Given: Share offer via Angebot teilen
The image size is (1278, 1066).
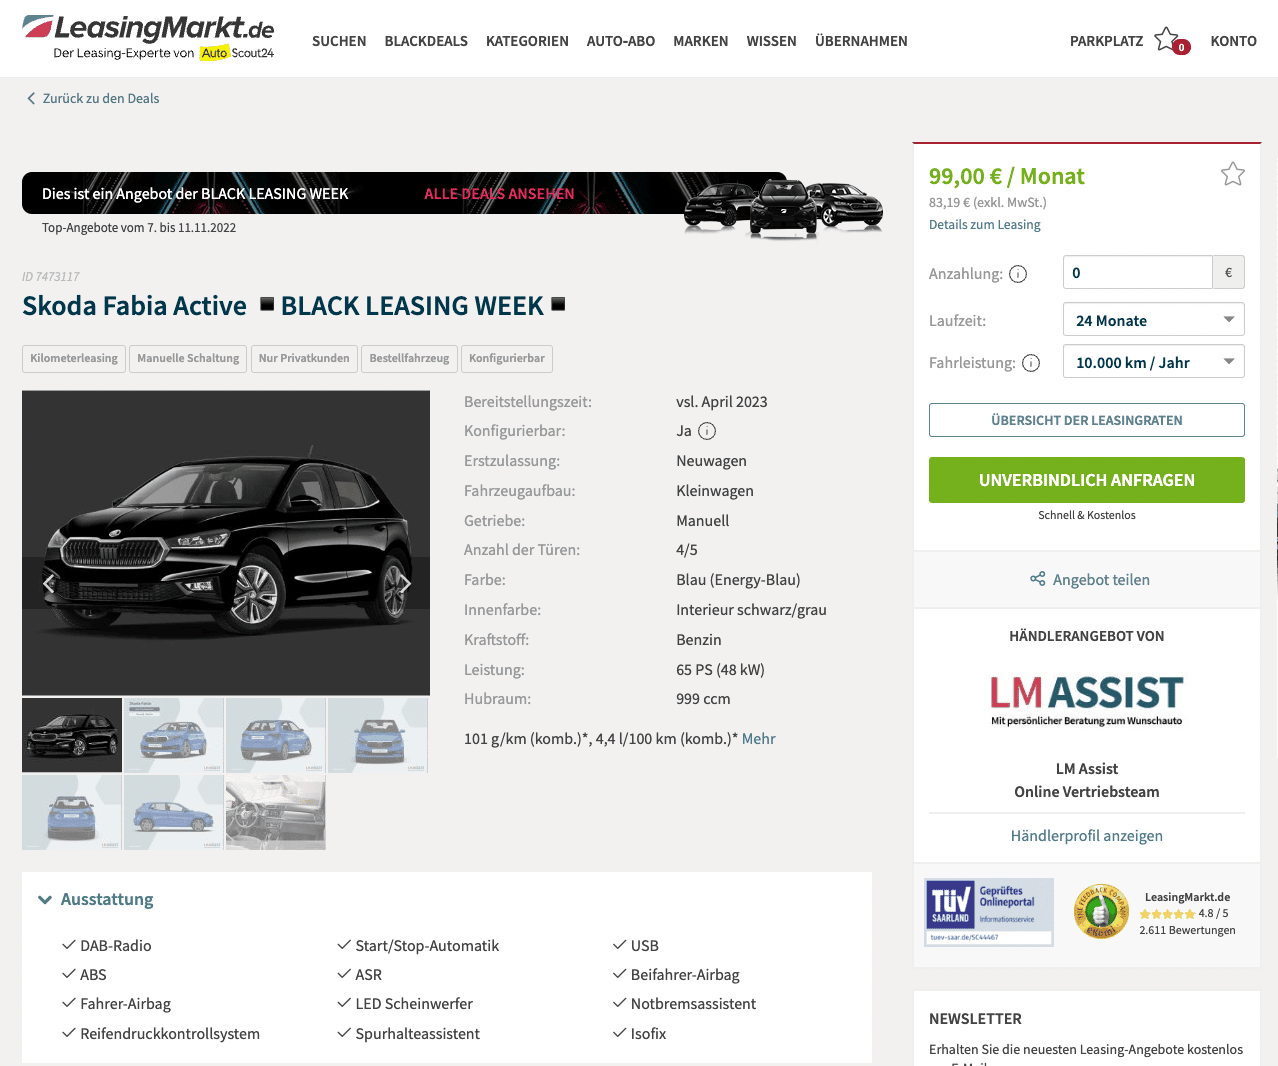Looking at the screenshot, I should (1090, 580).
